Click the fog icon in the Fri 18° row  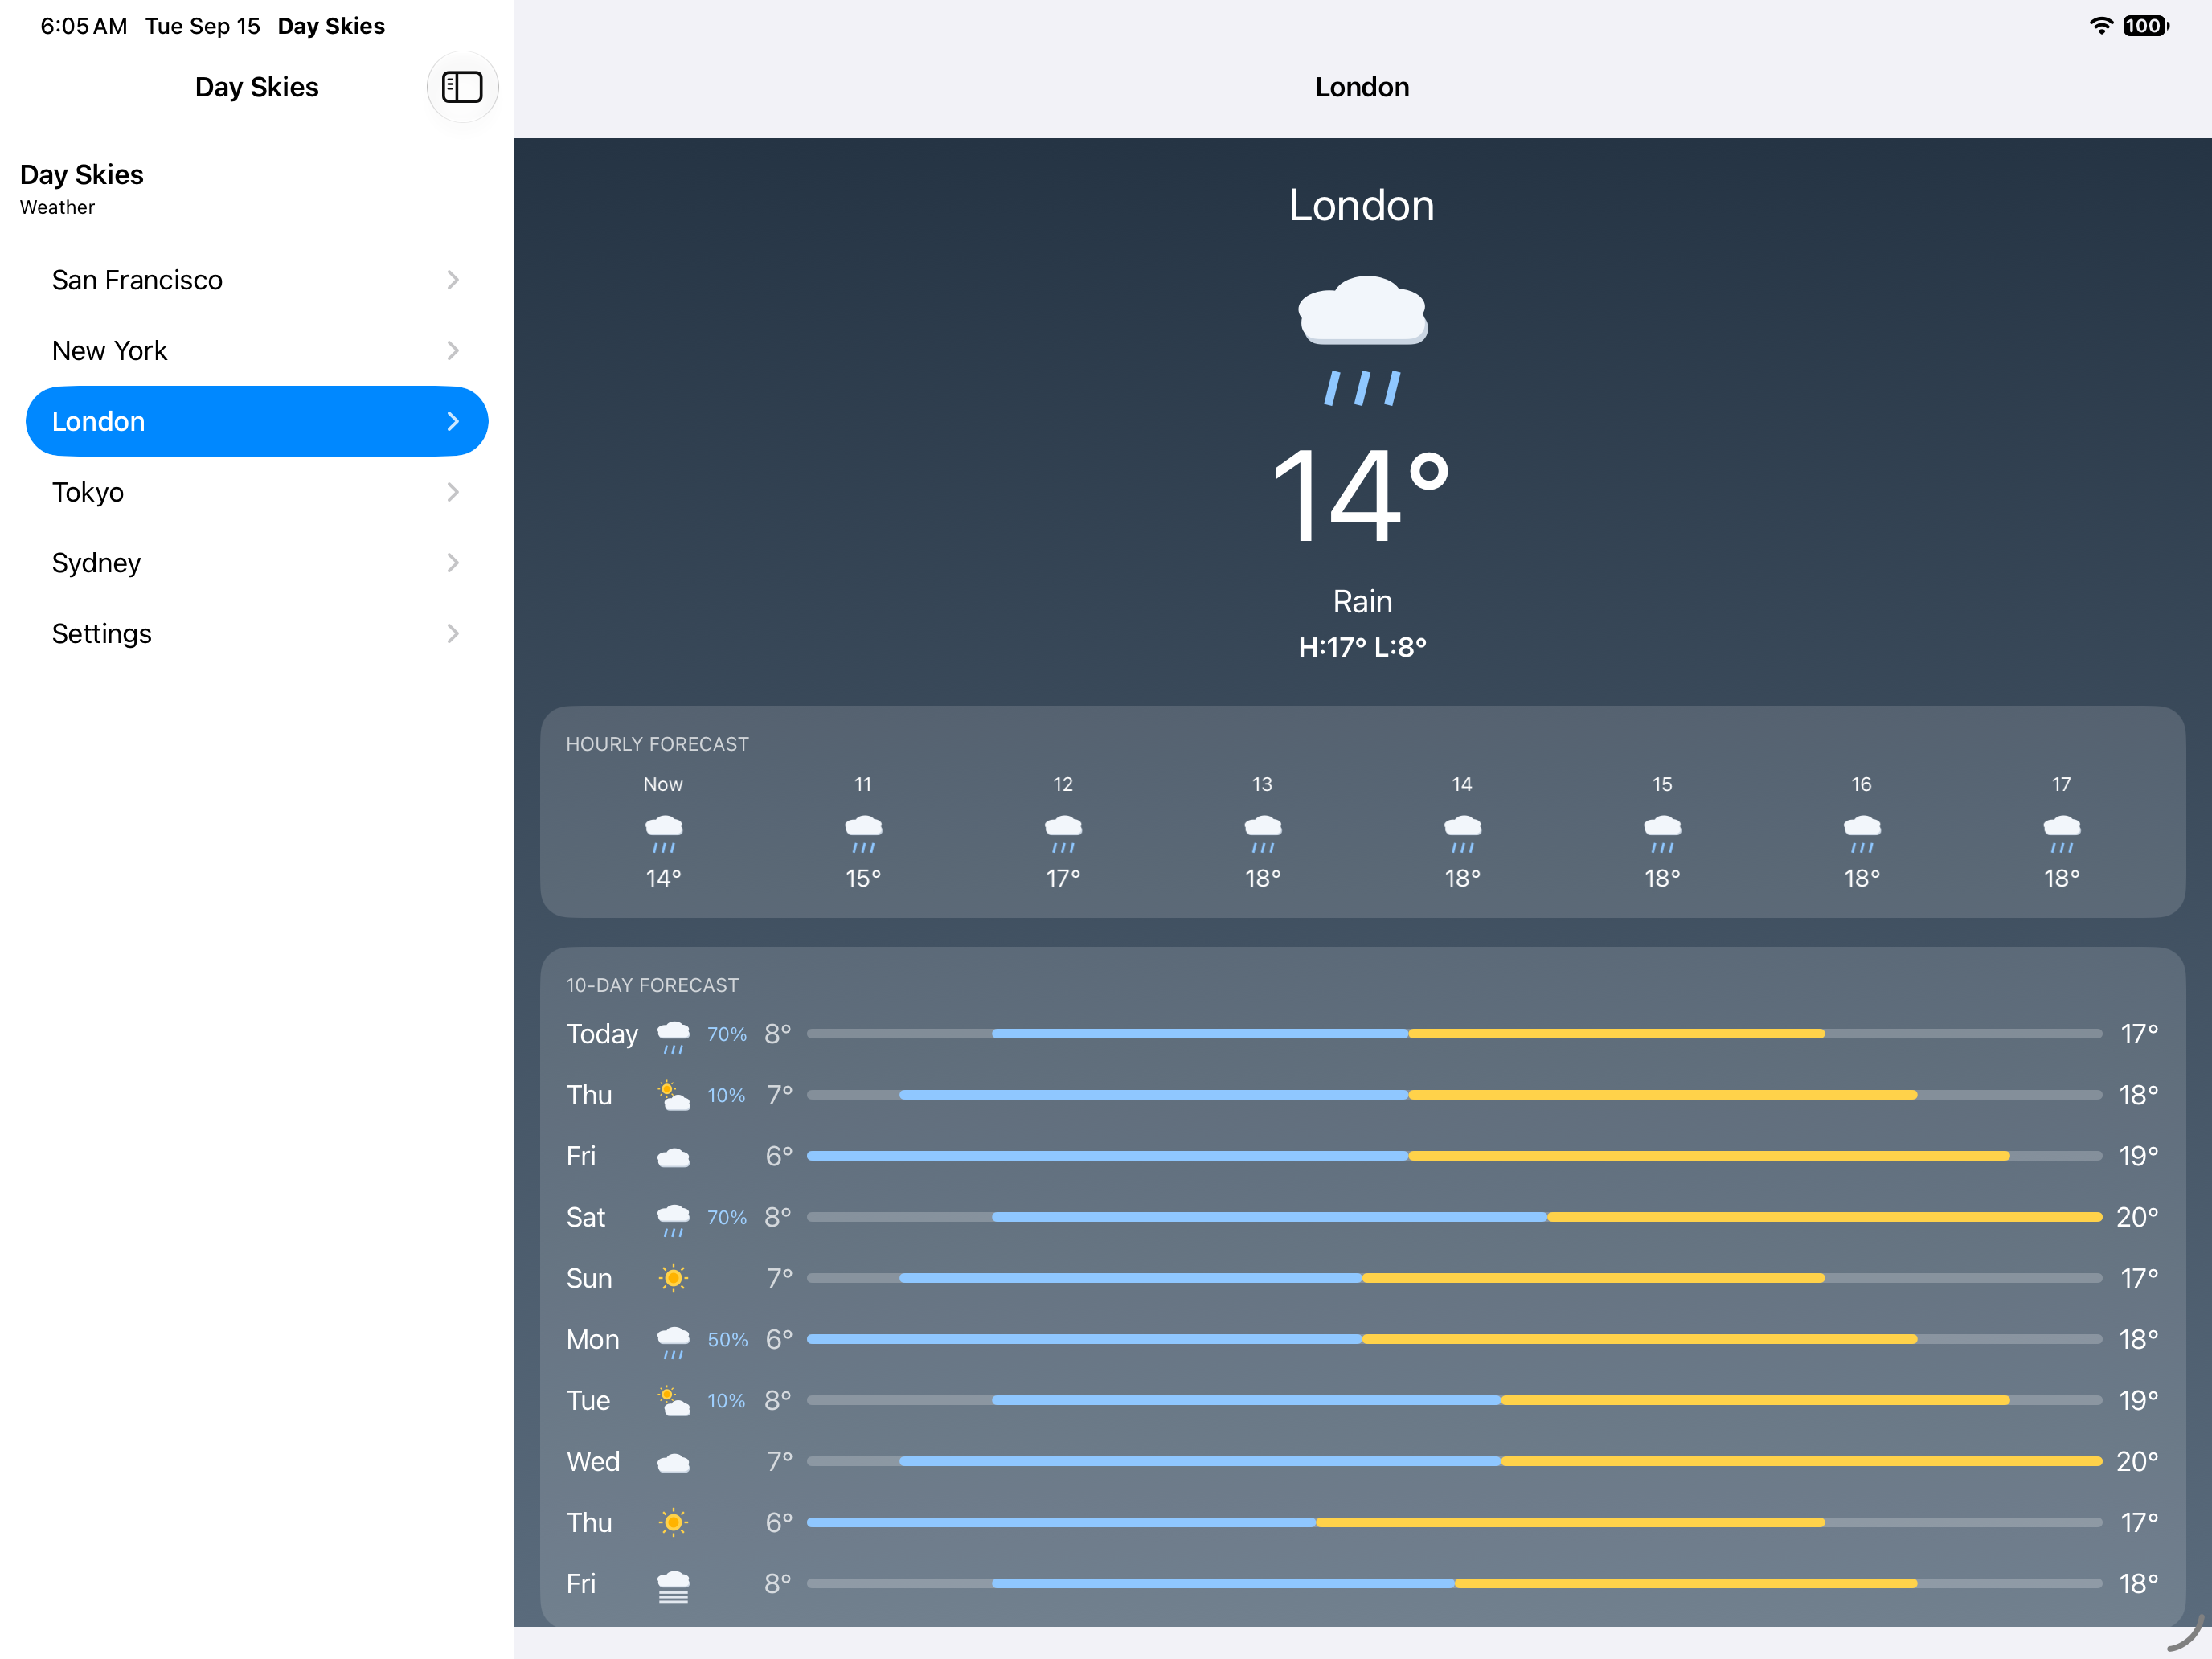673,1586
